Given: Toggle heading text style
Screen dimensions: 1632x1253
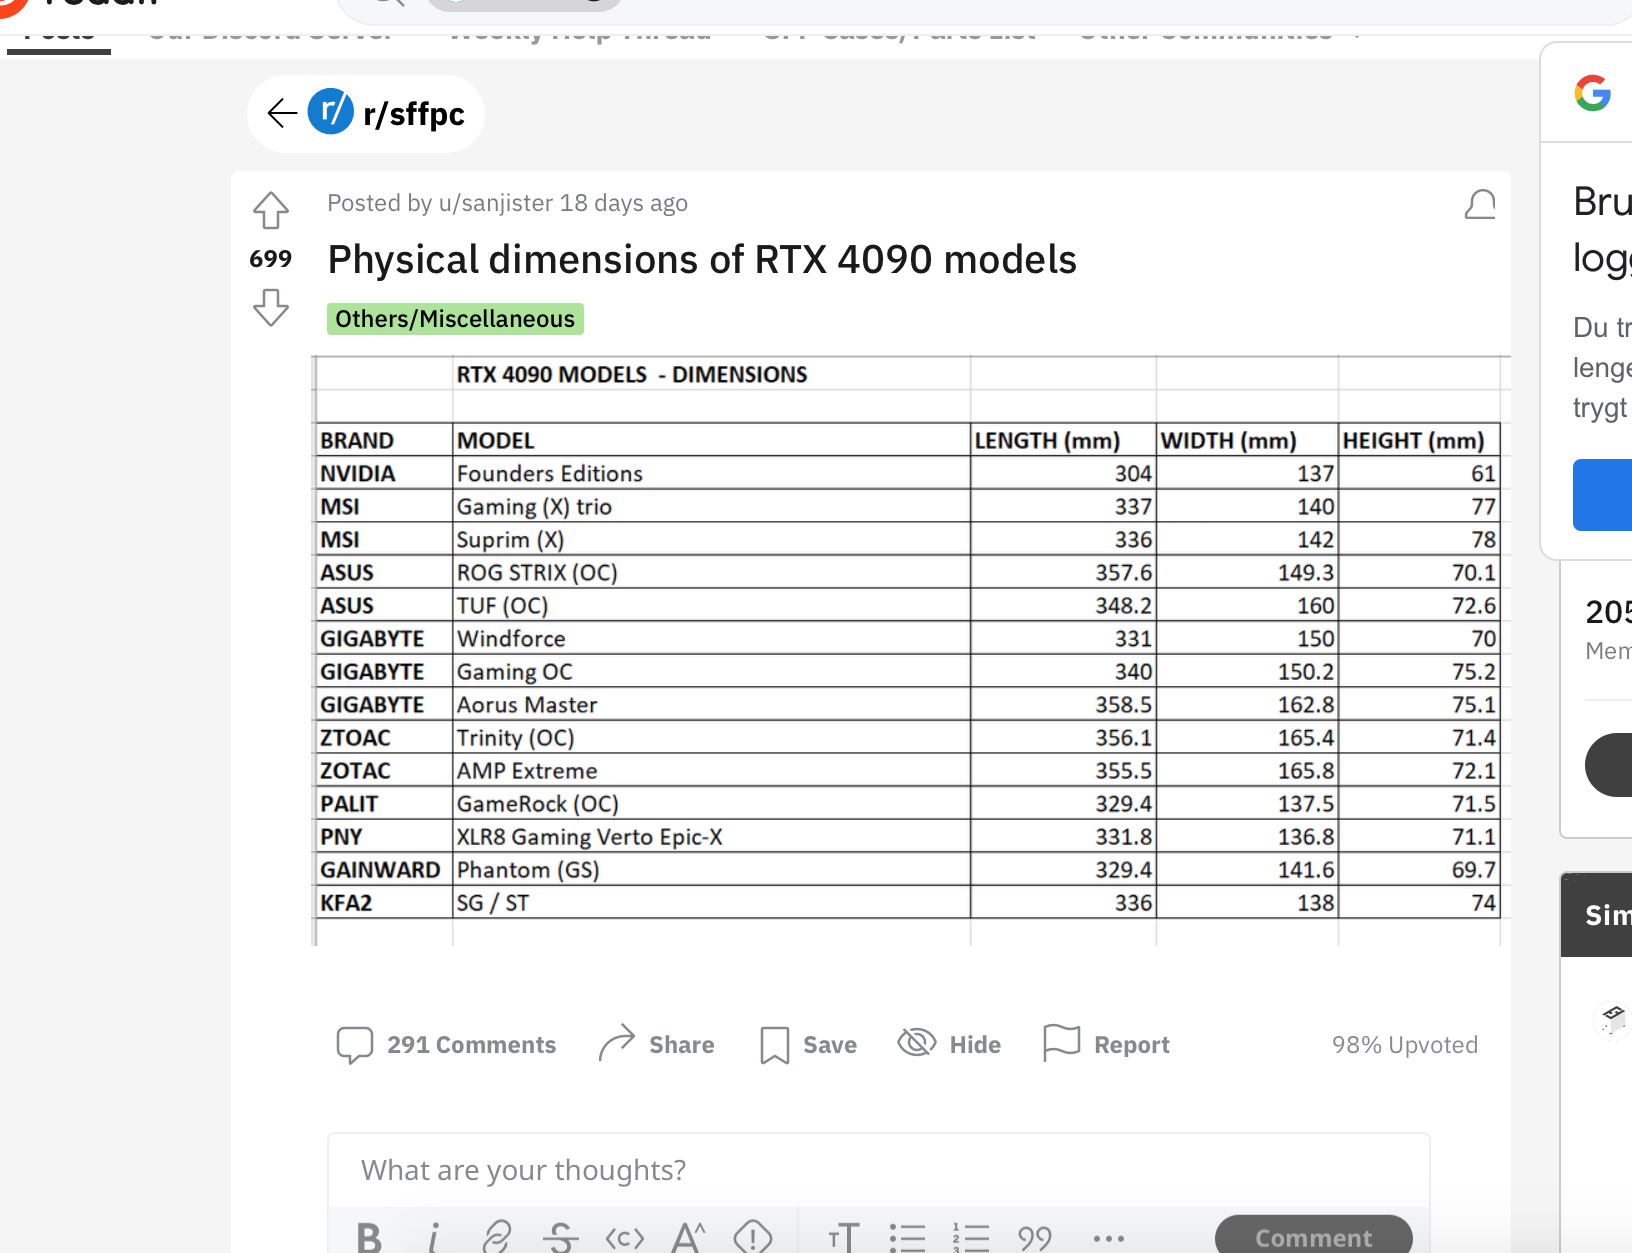Looking at the screenshot, I should 843,1238.
